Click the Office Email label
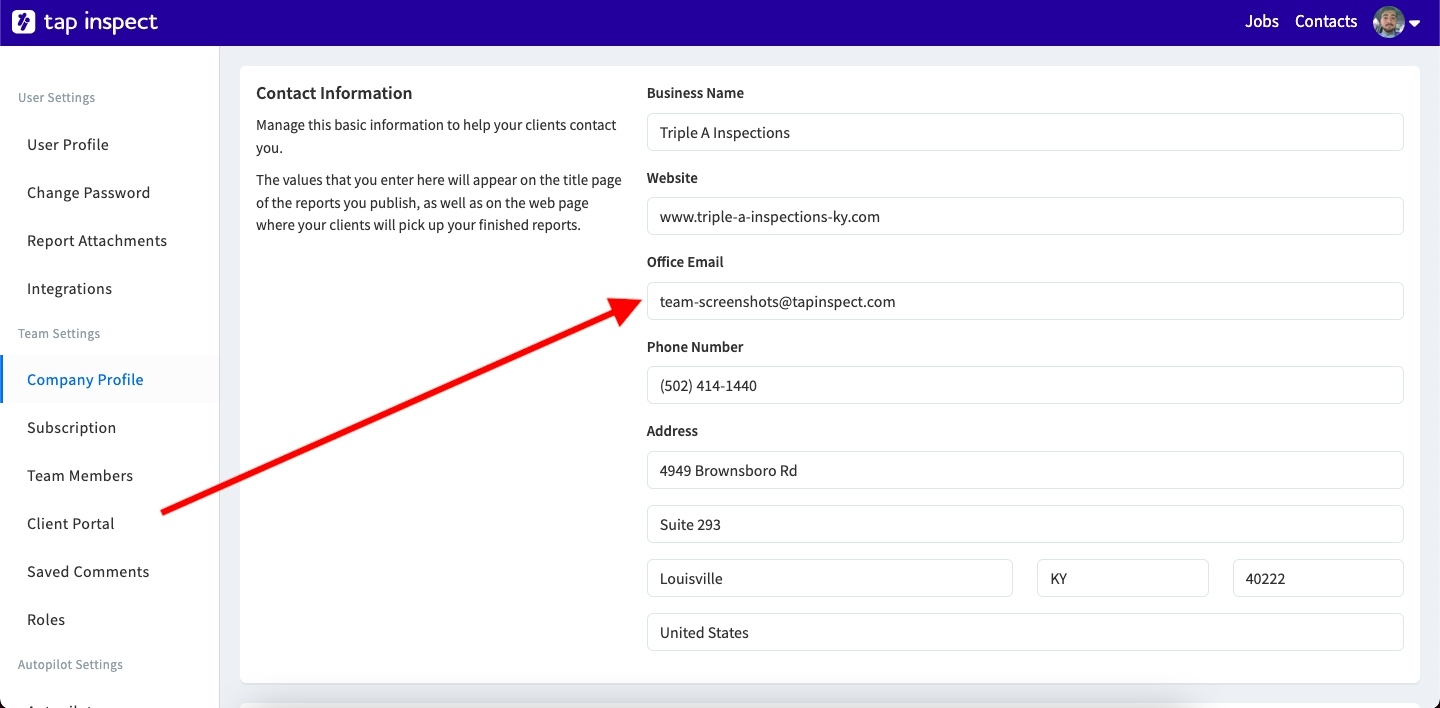 [685, 262]
